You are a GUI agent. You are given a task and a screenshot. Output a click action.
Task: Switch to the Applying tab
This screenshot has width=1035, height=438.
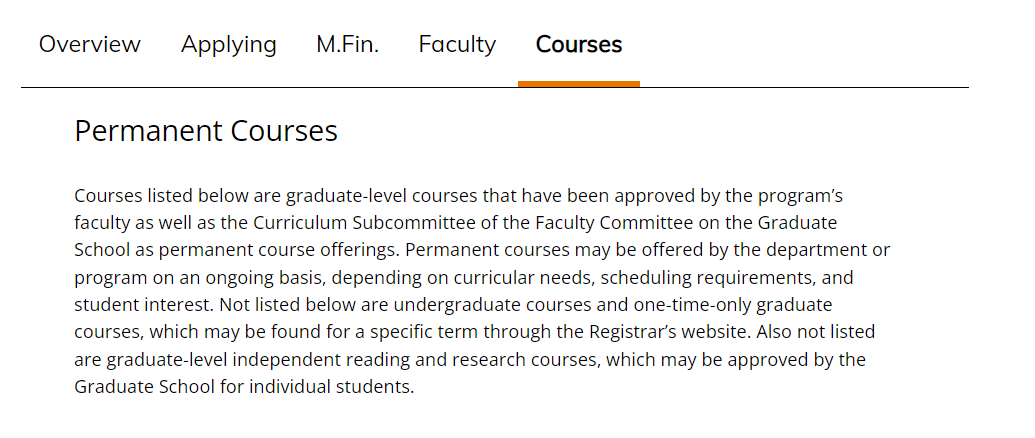228,45
